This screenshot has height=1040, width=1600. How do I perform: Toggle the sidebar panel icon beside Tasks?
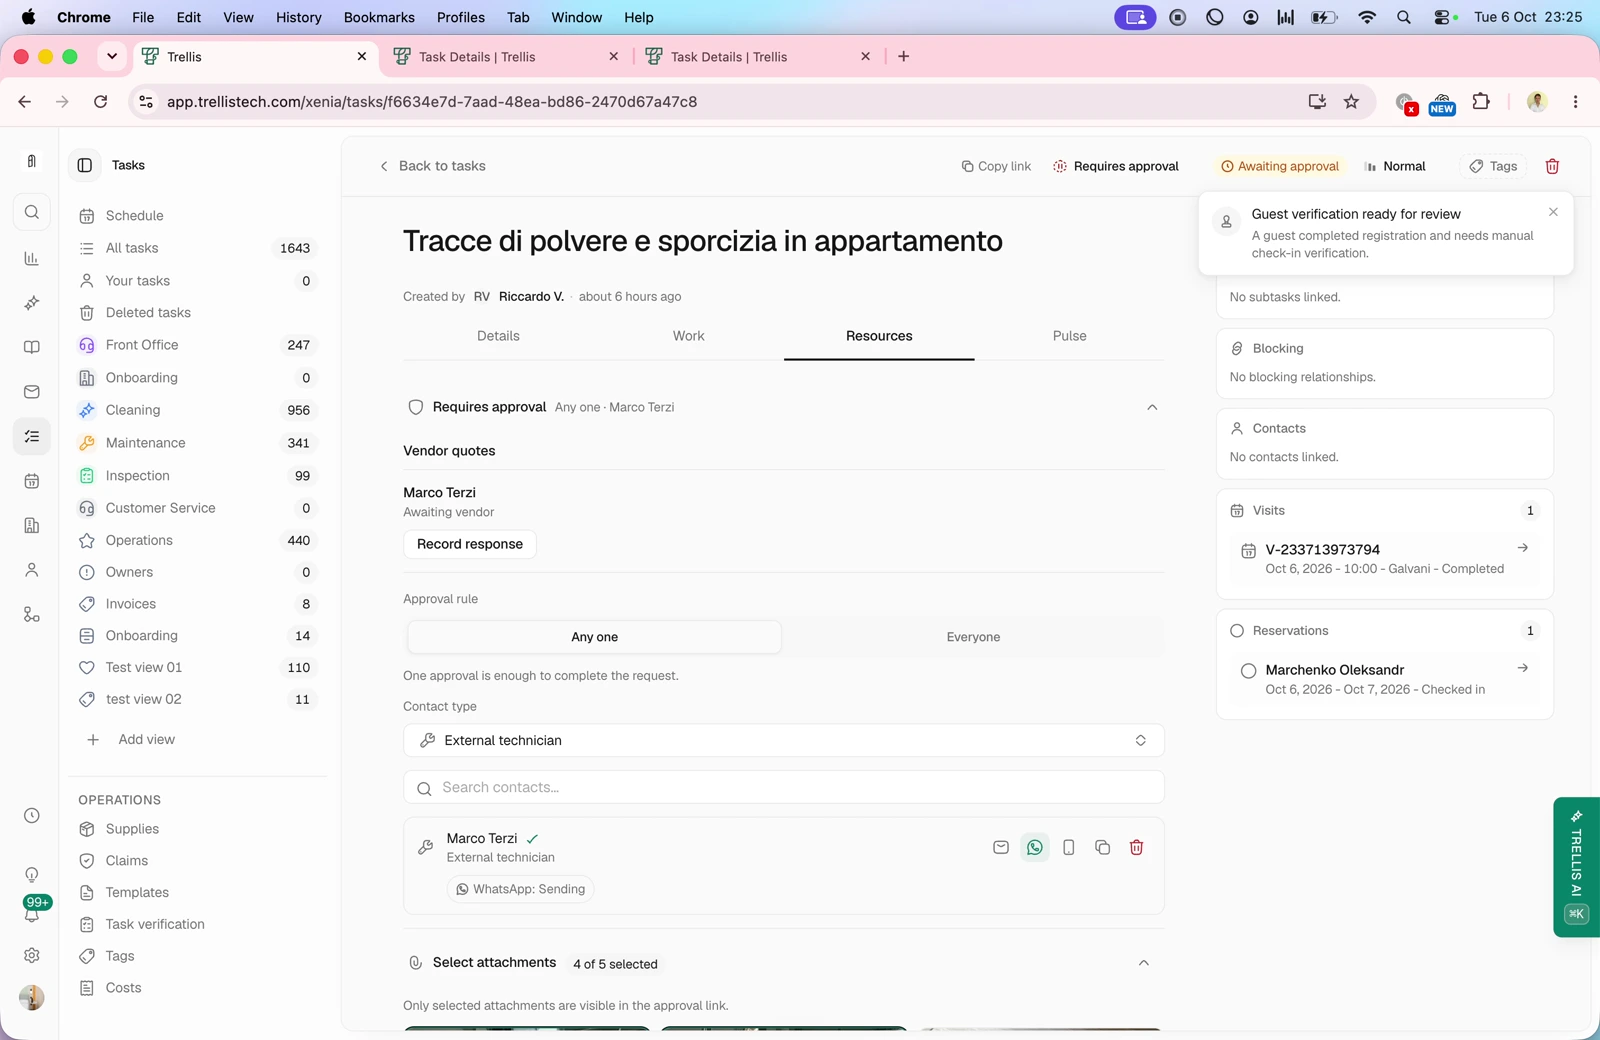pos(85,165)
